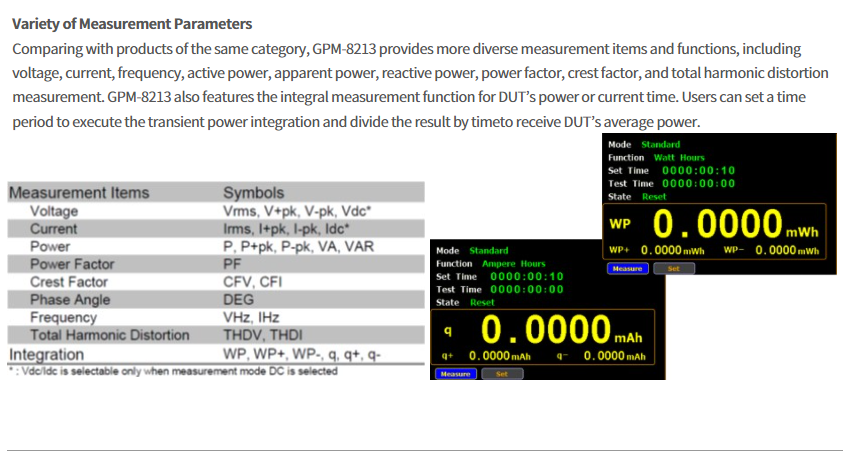Viewport: 845px width, 460px height.
Task: Select the 'P, P+pk, P-pk, VA, VAR' cell
Action: tap(299, 247)
